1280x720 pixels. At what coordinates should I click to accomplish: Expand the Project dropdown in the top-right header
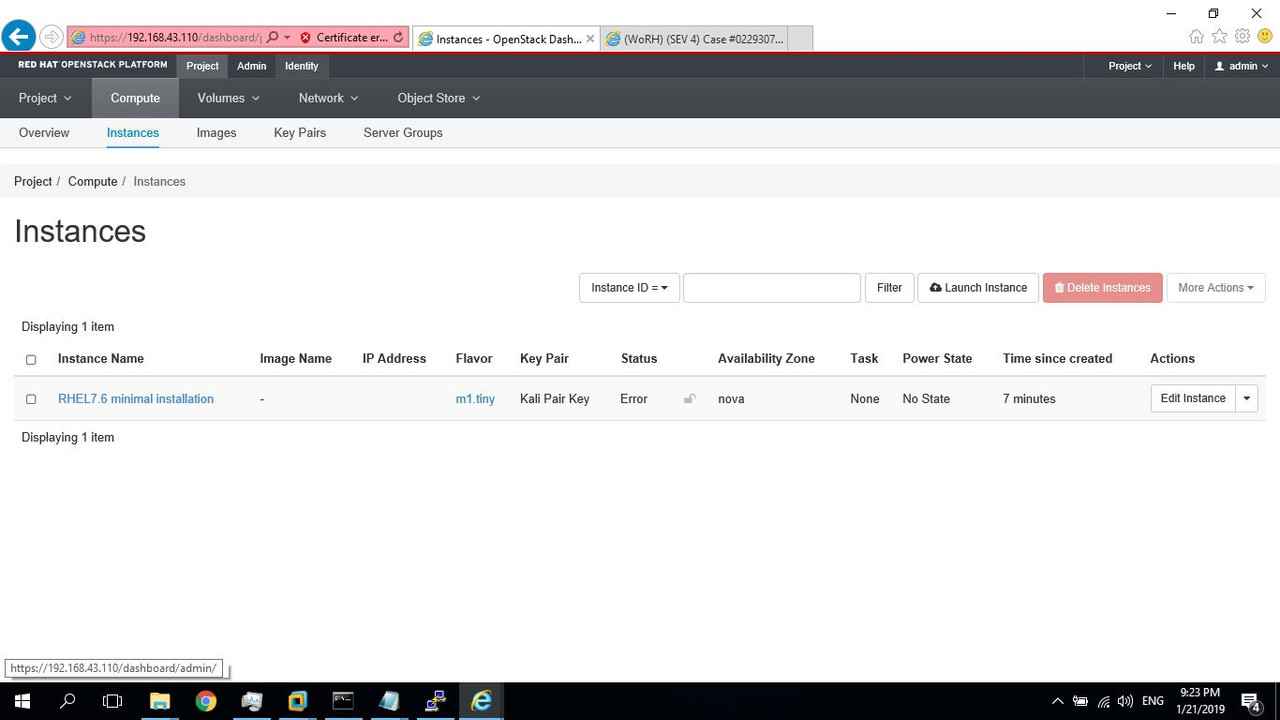tap(1130, 66)
